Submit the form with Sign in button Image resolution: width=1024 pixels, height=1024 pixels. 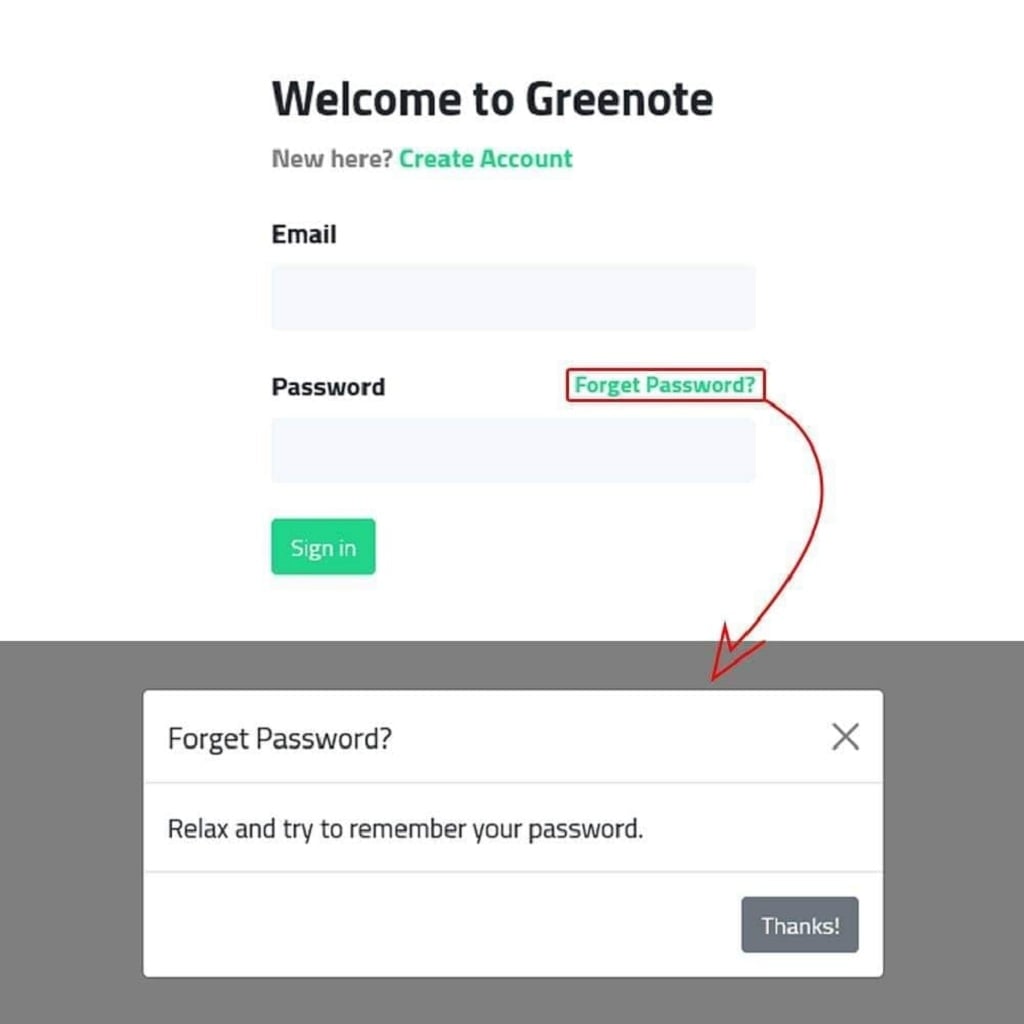click(x=323, y=547)
